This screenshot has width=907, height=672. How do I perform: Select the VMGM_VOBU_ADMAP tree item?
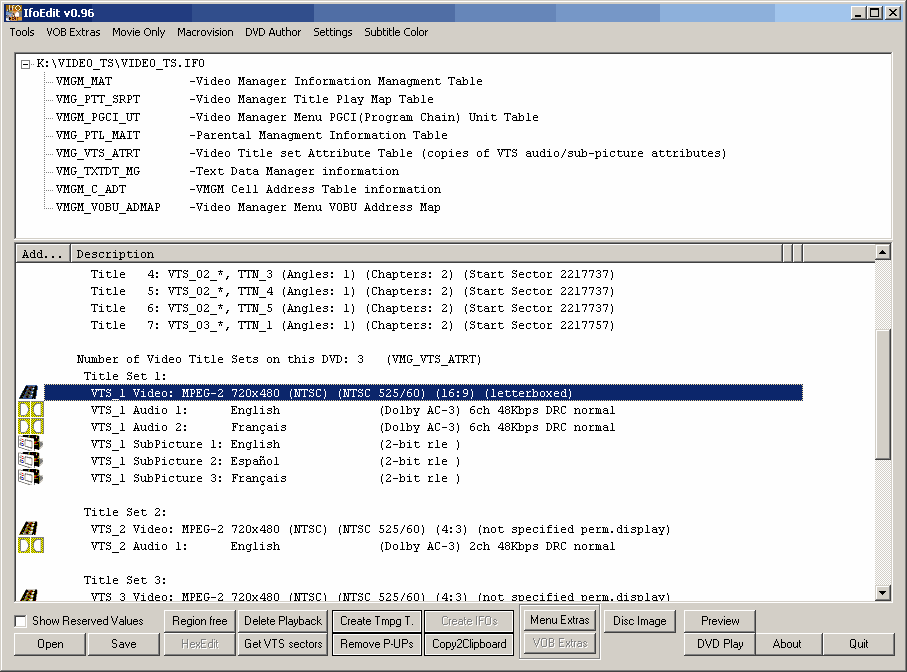click(108, 207)
